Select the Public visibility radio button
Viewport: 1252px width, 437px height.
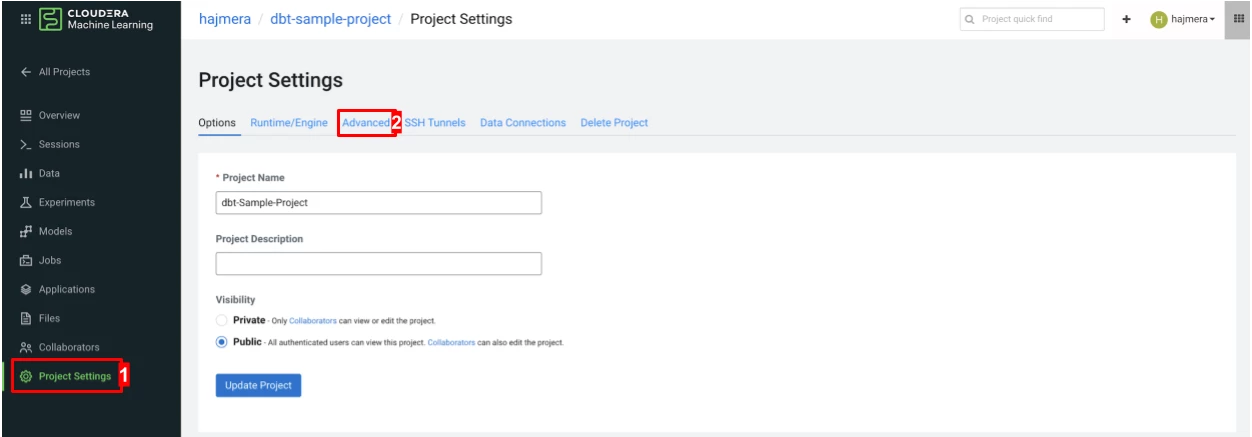tap(222, 342)
